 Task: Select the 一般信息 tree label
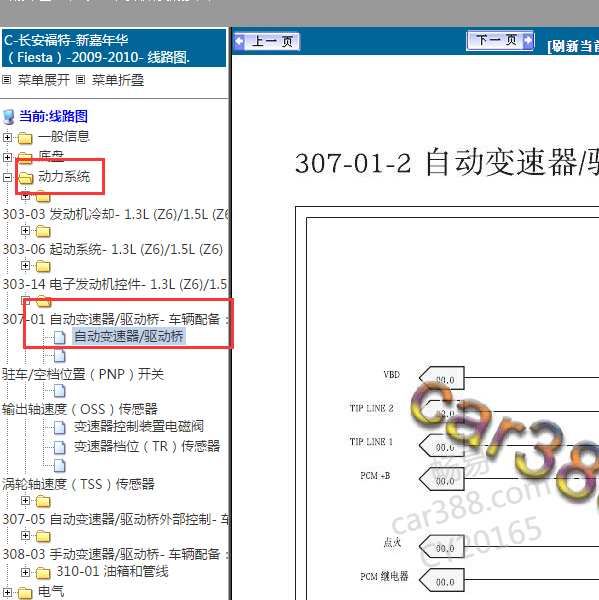click(x=64, y=136)
